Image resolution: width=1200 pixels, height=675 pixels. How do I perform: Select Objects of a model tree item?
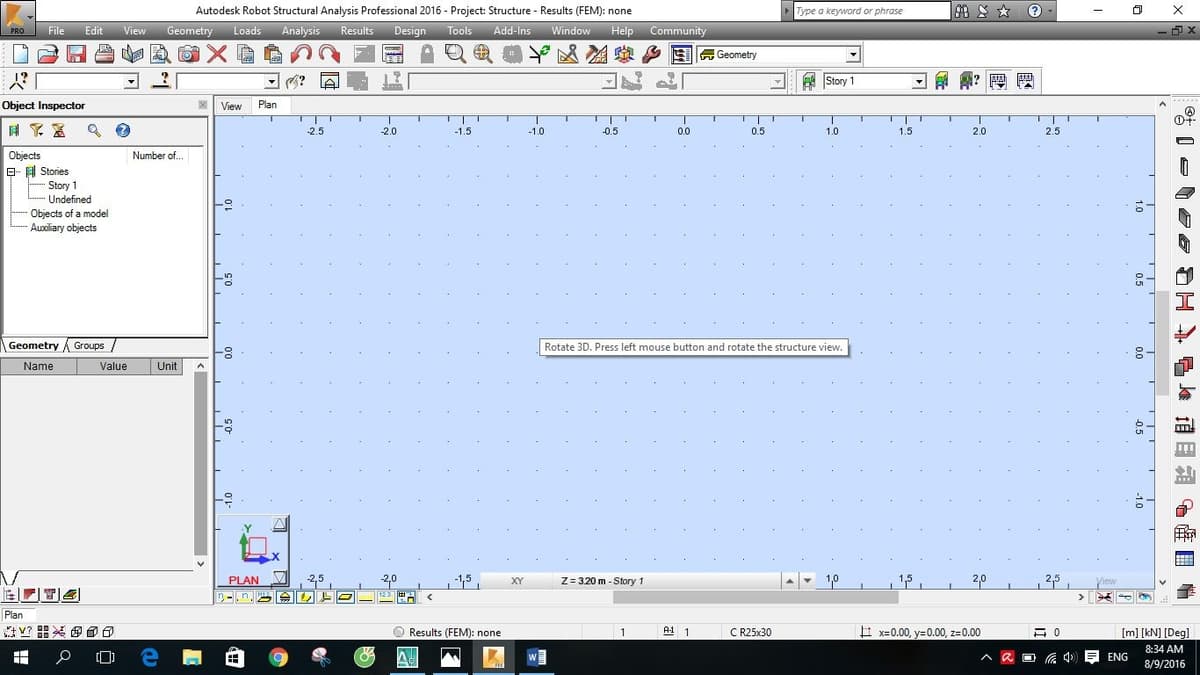click(x=69, y=213)
